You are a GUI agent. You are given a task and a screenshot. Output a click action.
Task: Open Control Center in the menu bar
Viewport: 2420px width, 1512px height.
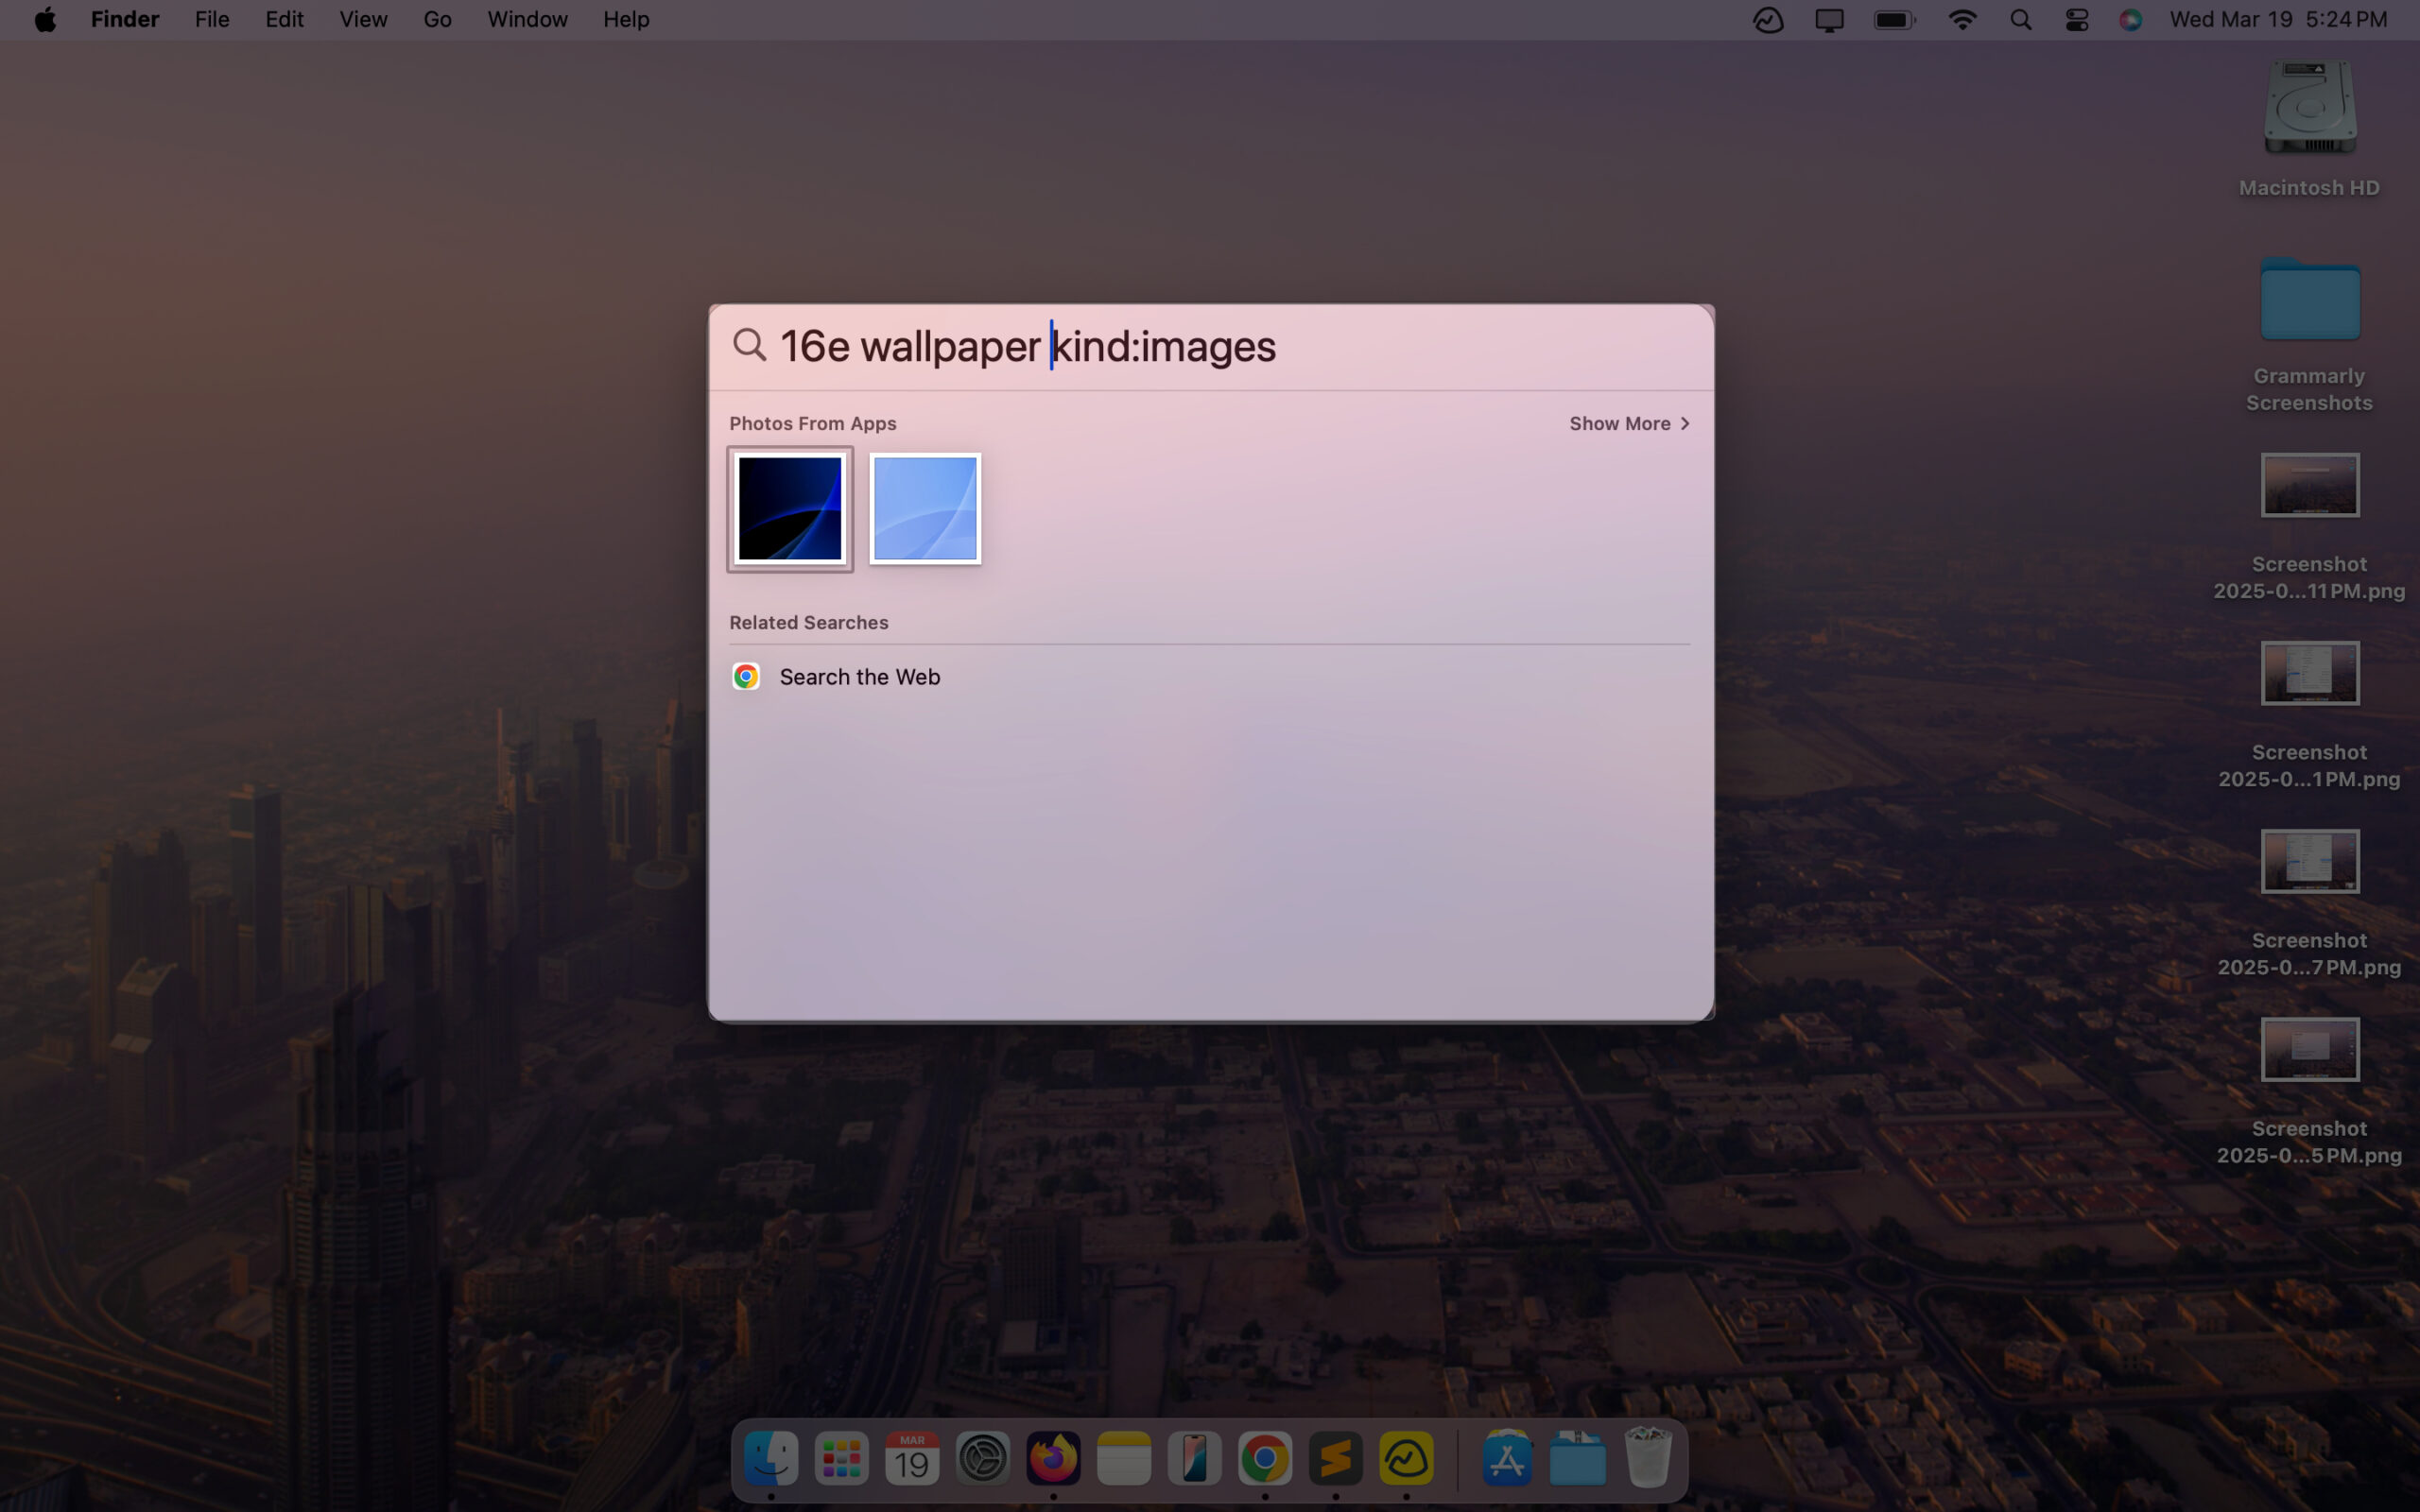tap(2076, 20)
